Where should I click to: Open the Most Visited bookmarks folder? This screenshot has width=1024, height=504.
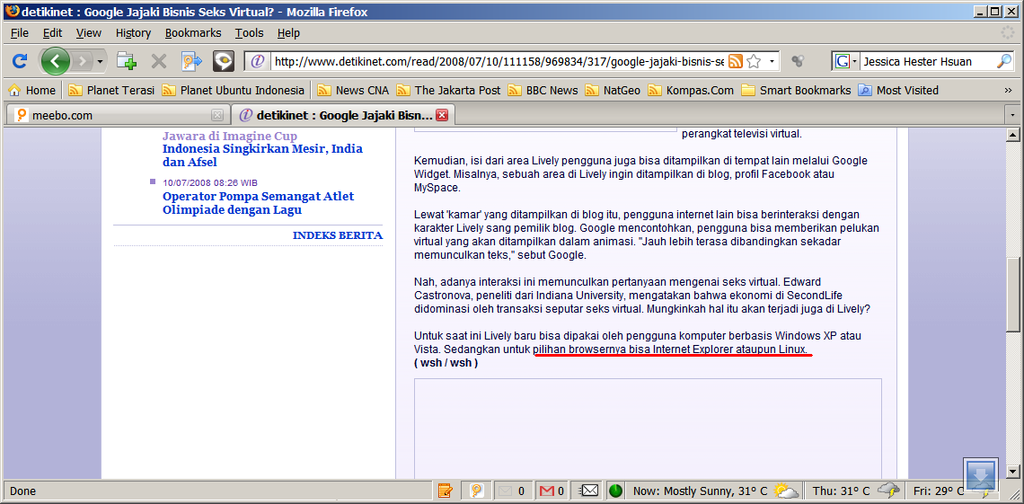[899, 90]
